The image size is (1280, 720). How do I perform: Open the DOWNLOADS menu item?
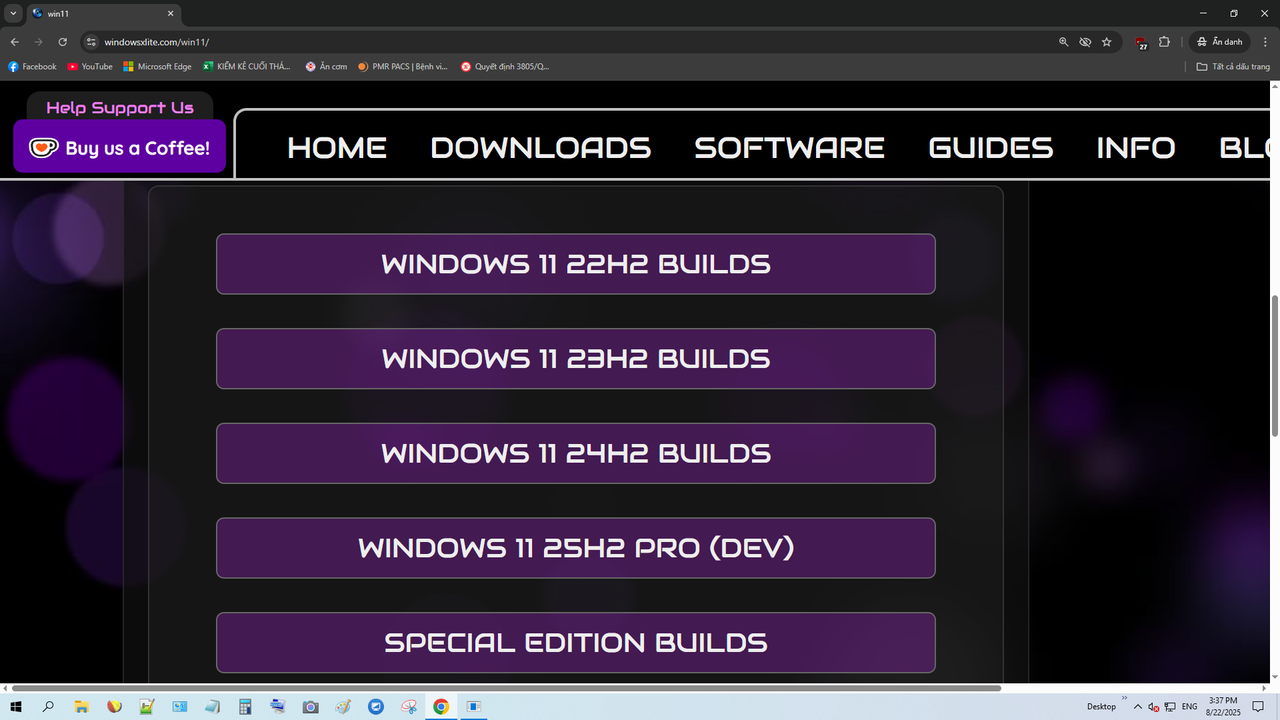point(540,147)
